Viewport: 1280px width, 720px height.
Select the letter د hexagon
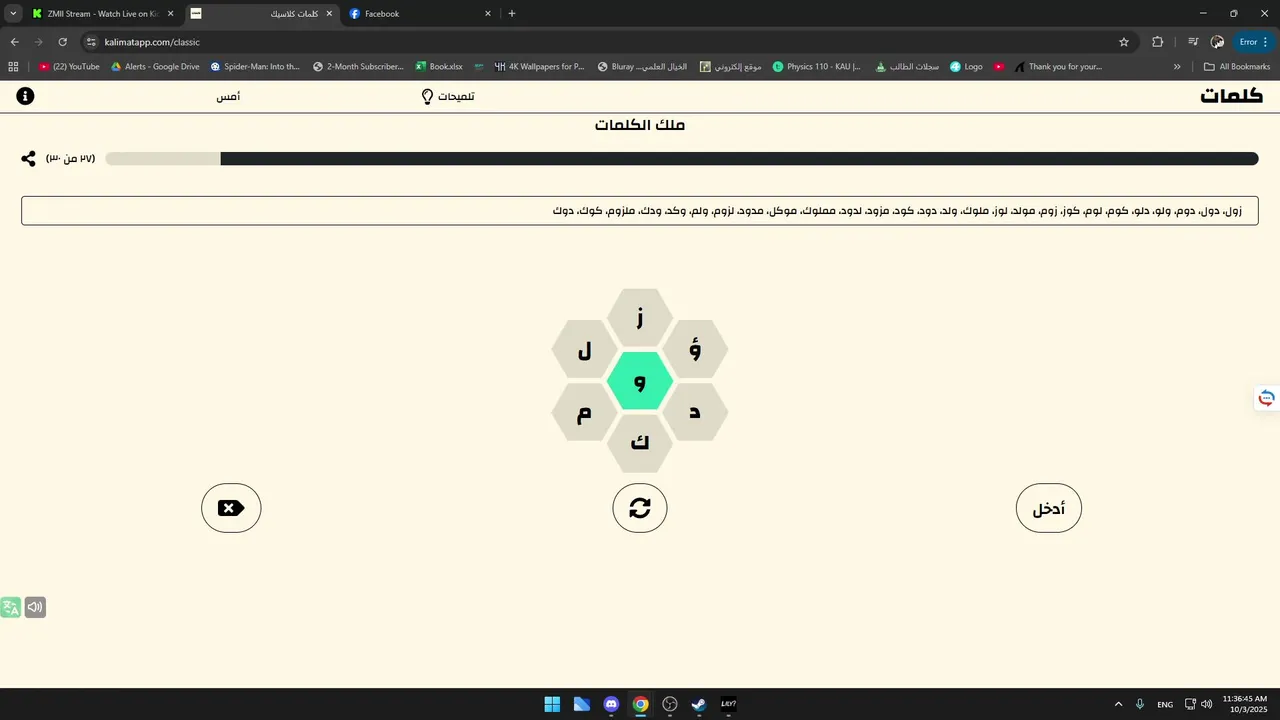695,412
